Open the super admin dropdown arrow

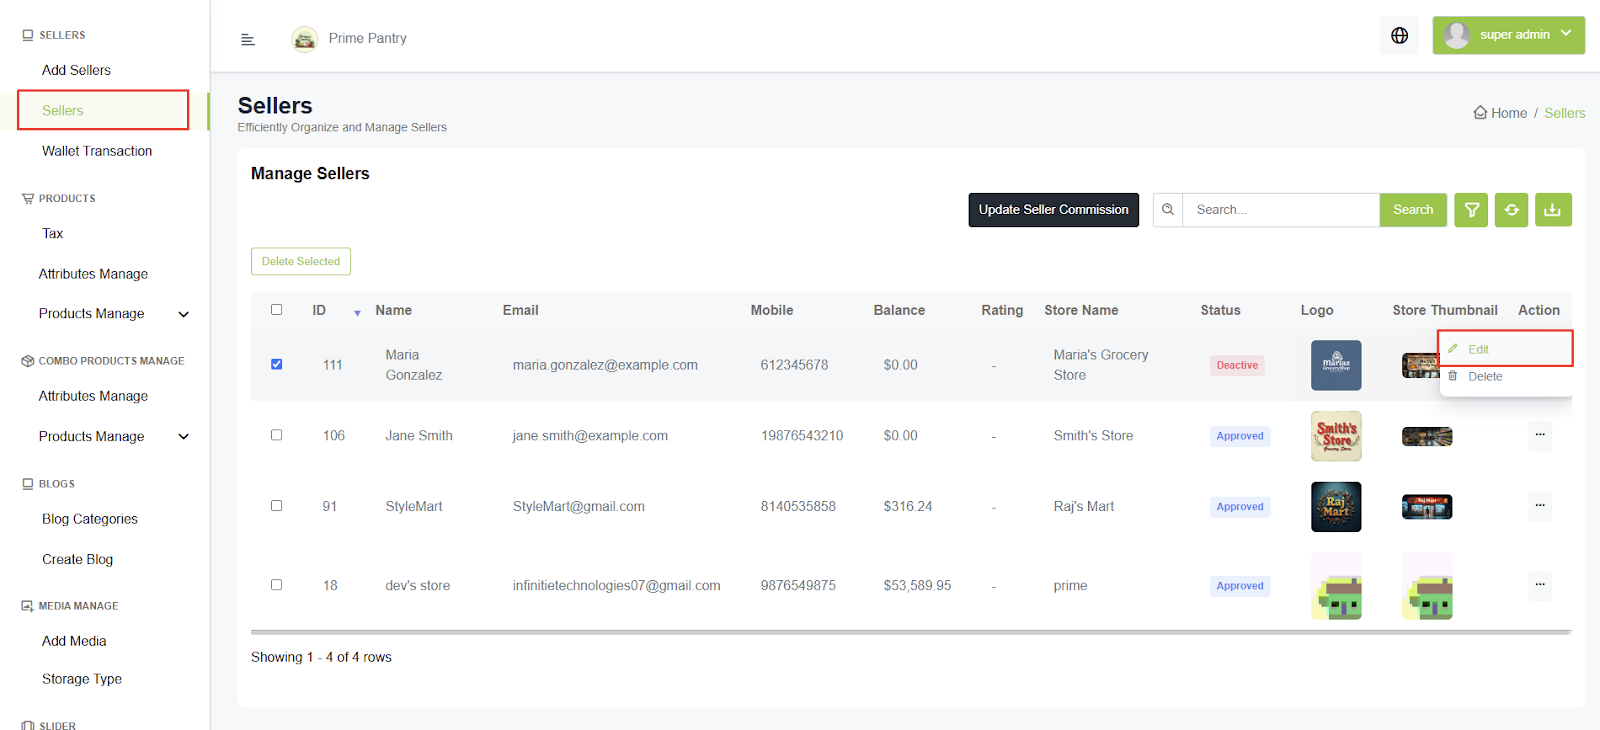(x=1566, y=34)
